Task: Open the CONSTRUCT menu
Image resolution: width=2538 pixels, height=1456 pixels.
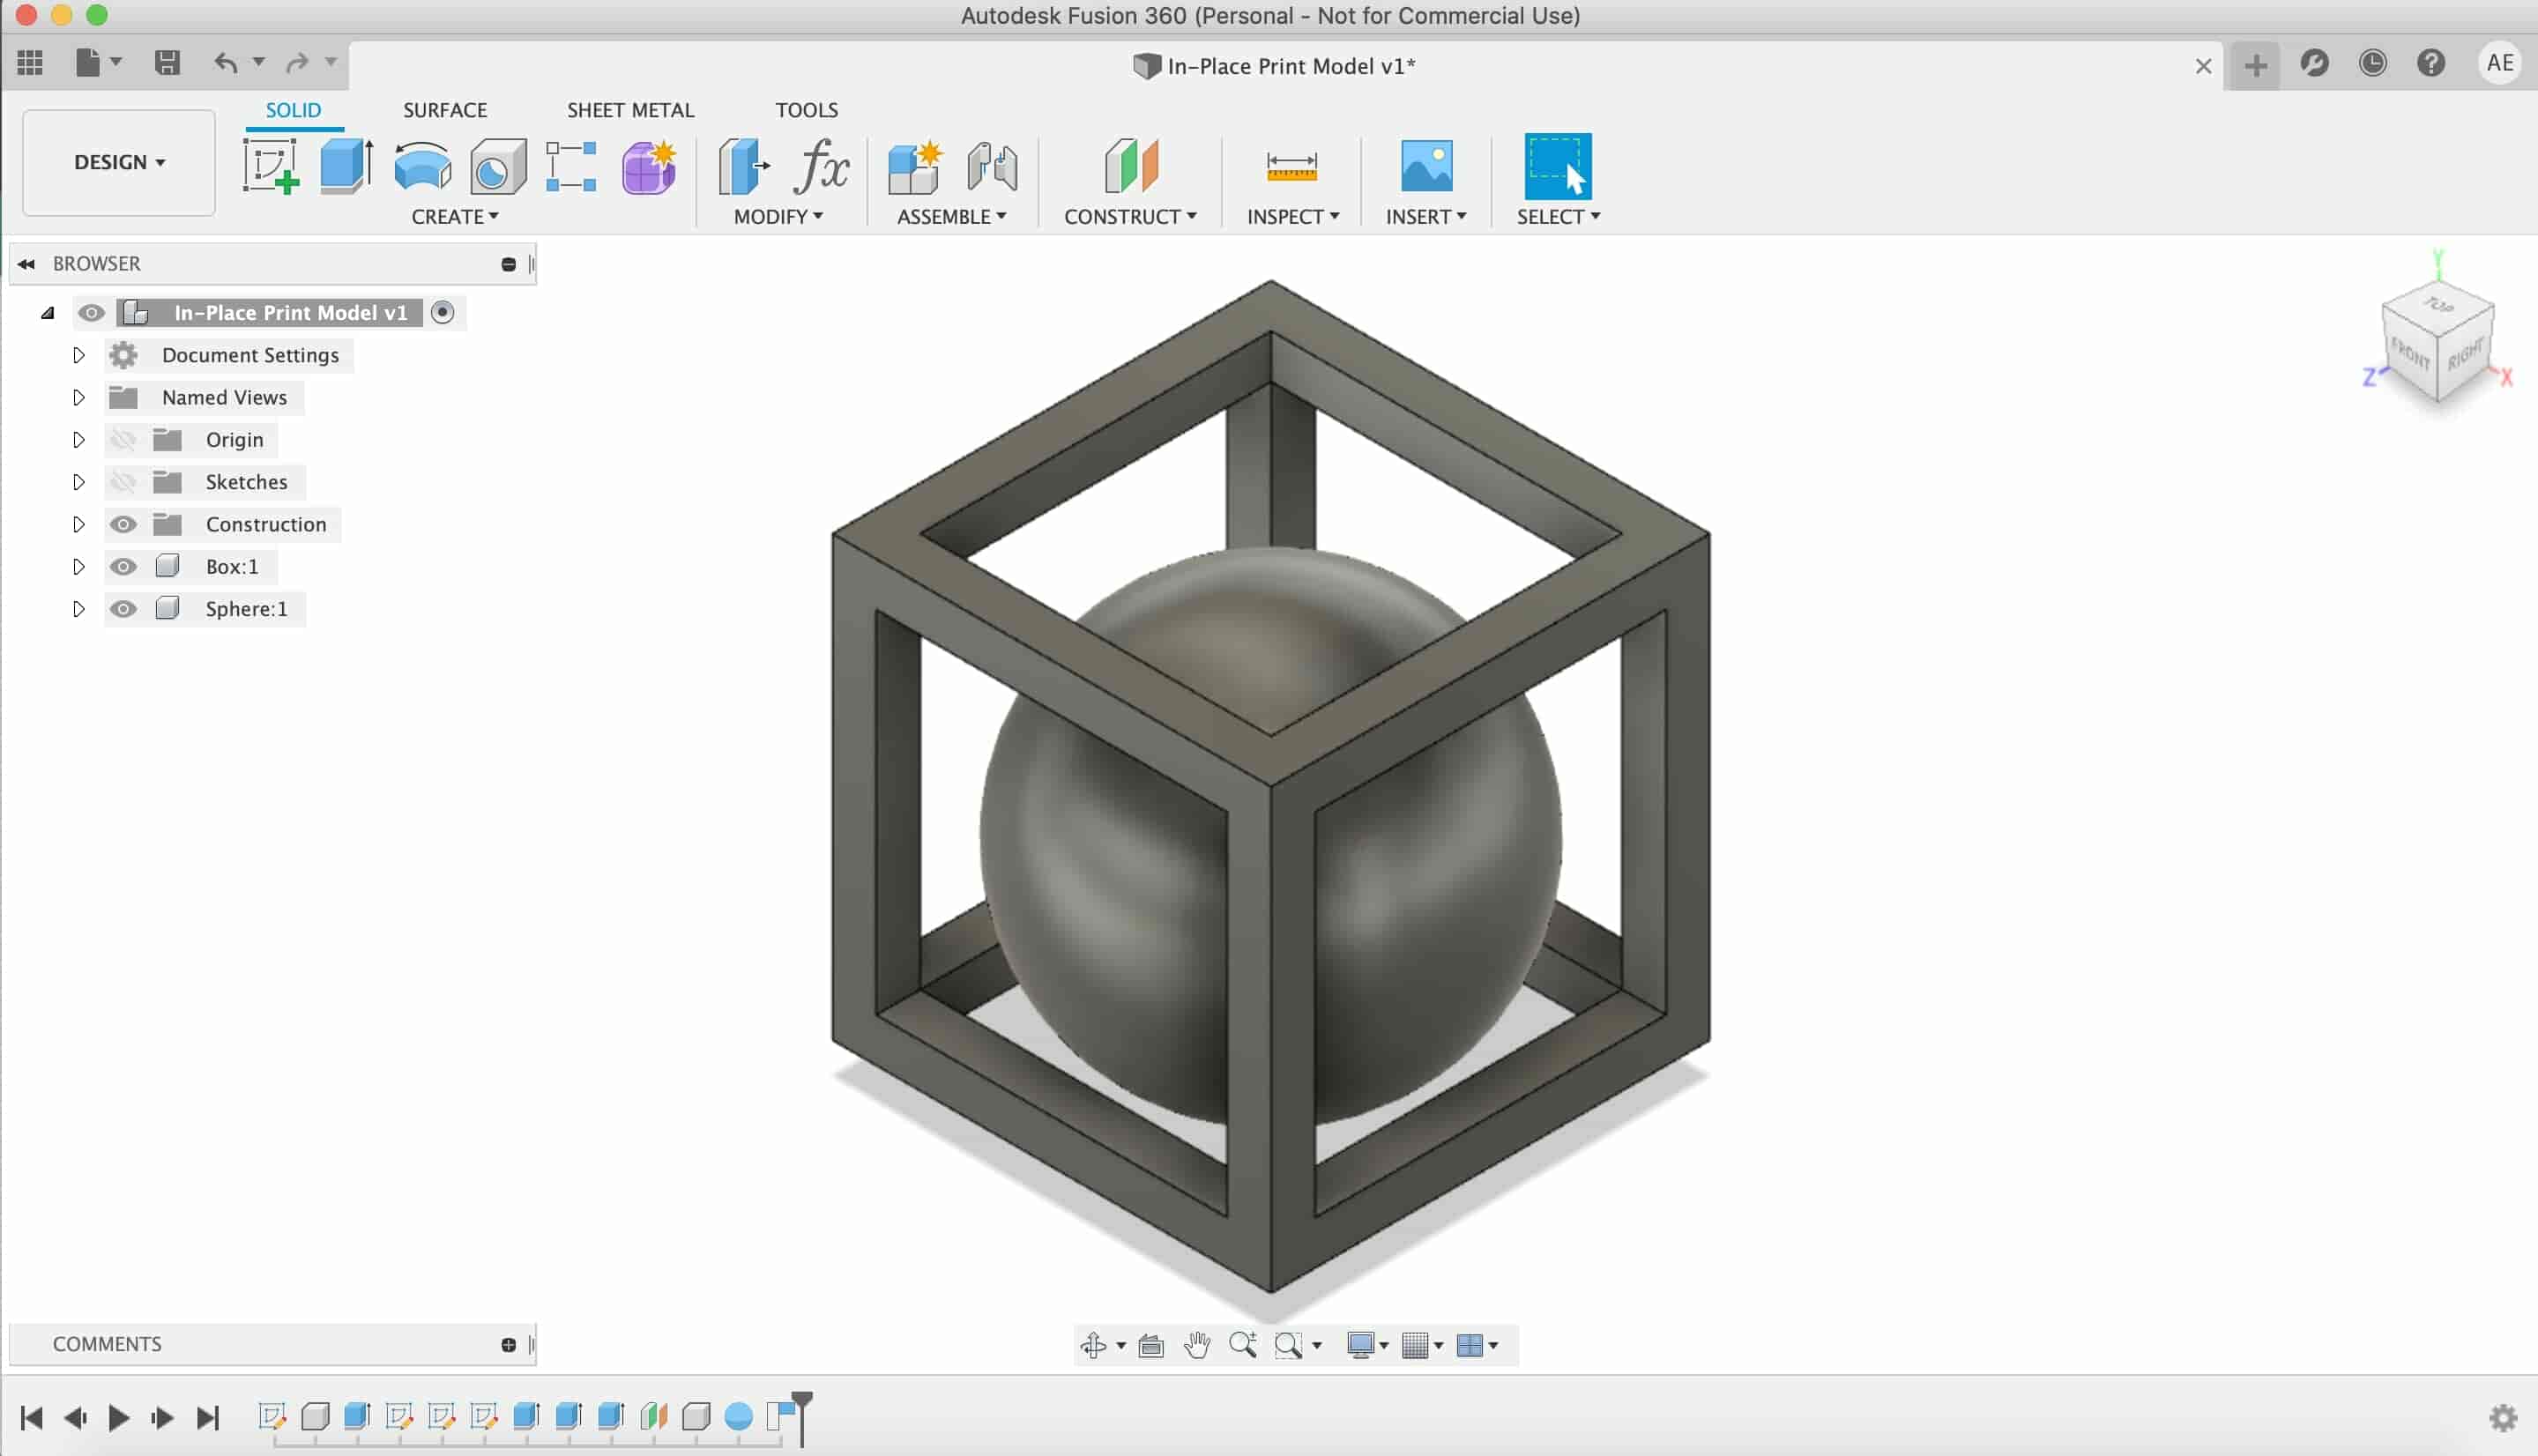Action: [1130, 217]
